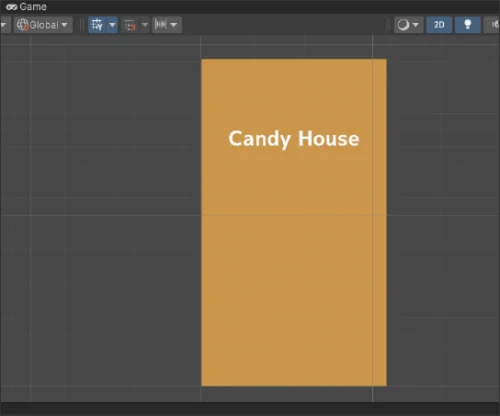Toggle the scene audio icon
Viewport: 500px width, 416px height.
pyautogui.click(x=495, y=25)
